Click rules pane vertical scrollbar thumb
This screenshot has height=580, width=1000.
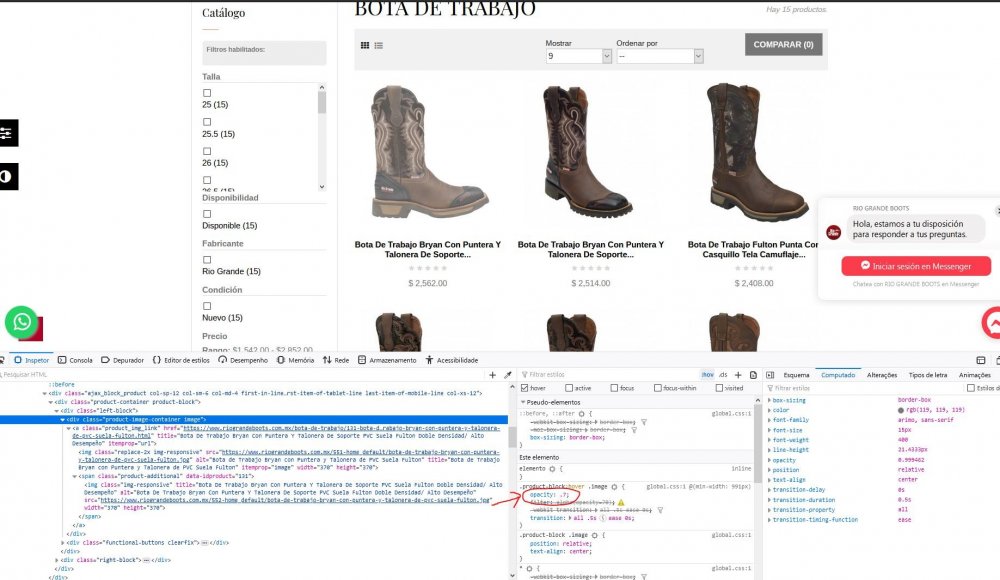click(x=758, y=443)
